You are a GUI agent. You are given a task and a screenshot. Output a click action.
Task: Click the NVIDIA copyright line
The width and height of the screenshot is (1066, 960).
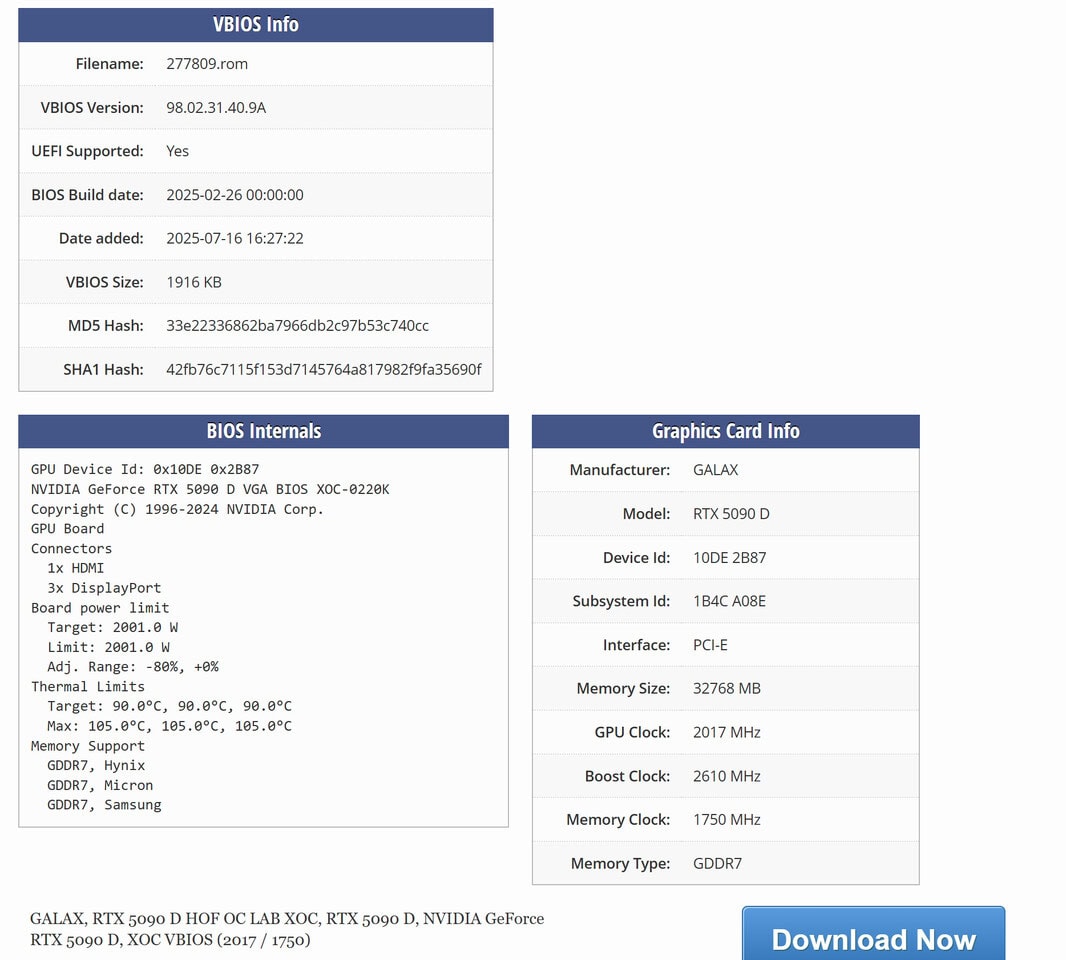tap(177, 509)
